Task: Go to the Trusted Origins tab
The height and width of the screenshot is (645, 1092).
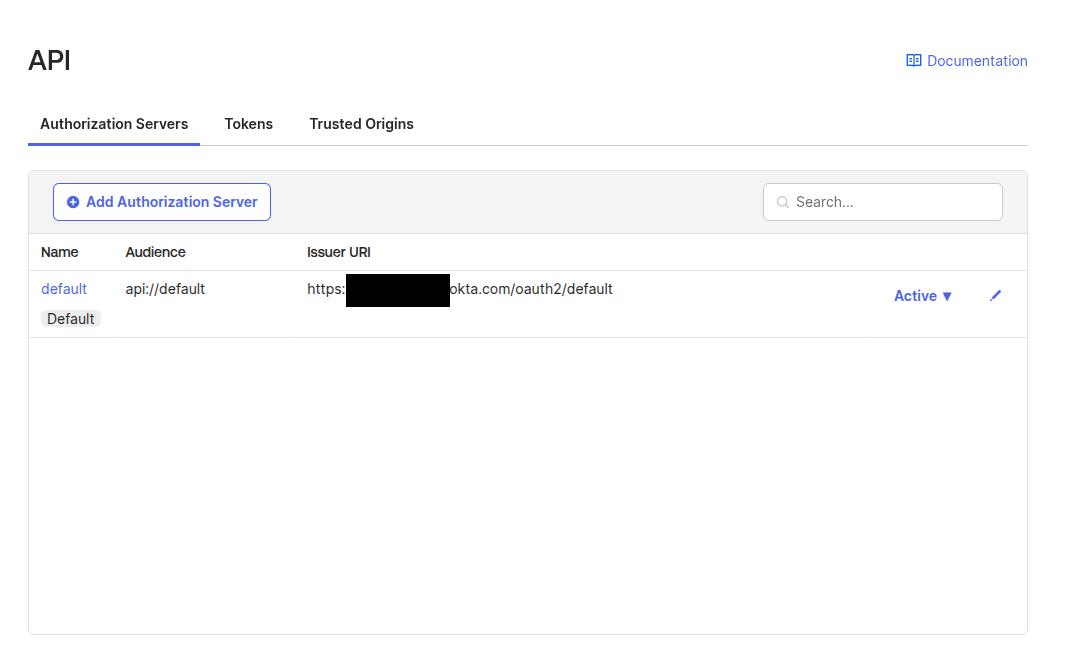Action: 361,124
